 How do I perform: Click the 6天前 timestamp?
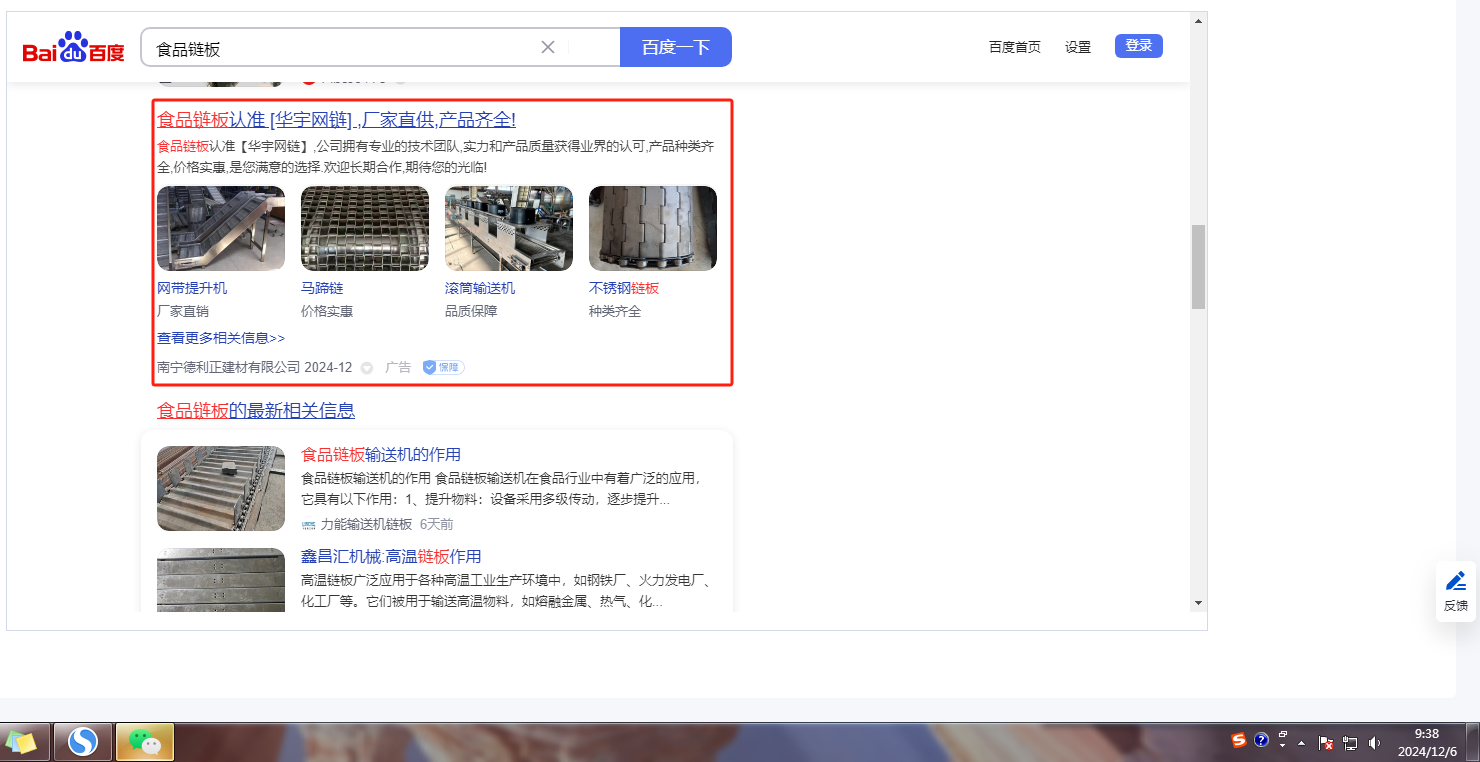[436, 524]
